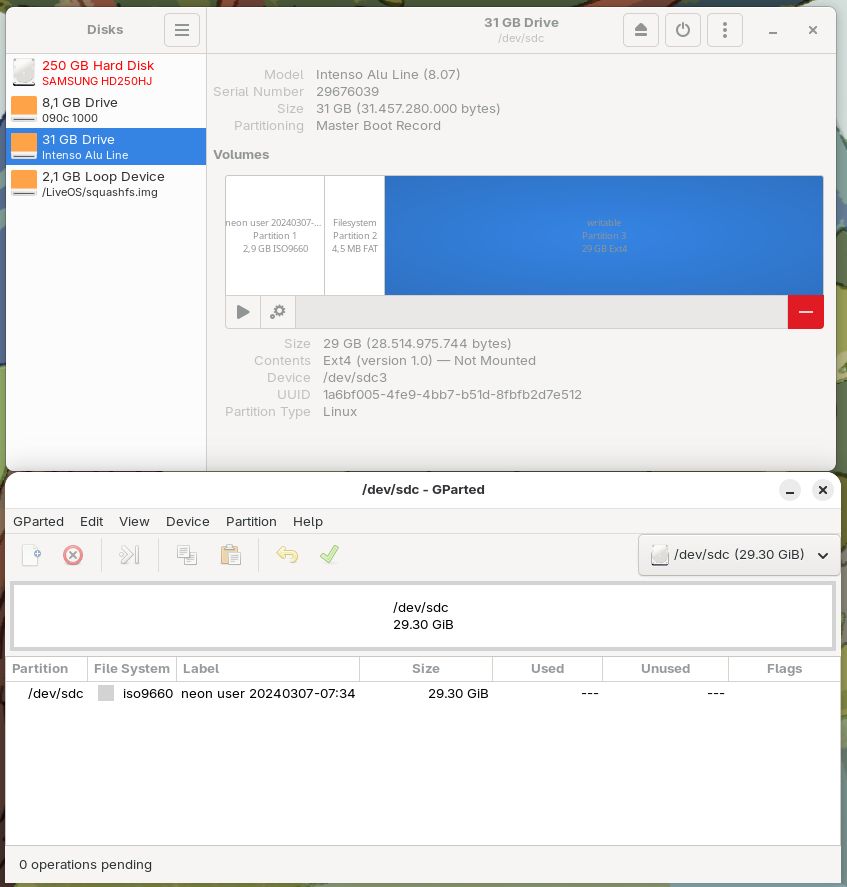The height and width of the screenshot is (887, 847).
Task: Select the 8,1 GB Drive
Action: [106, 110]
